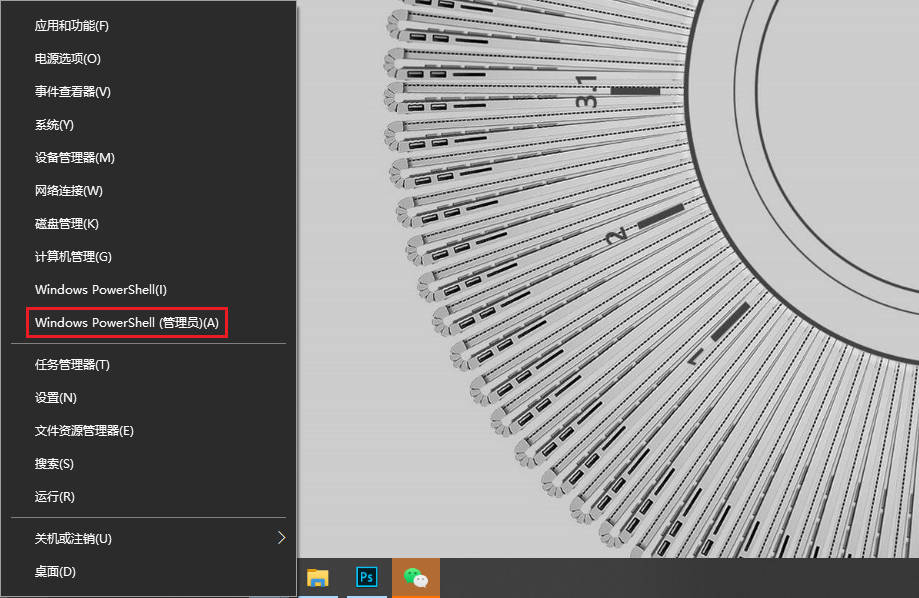The height and width of the screenshot is (598, 919).
Task: Open File Explorer taskbar icon
Action: pos(318,577)
